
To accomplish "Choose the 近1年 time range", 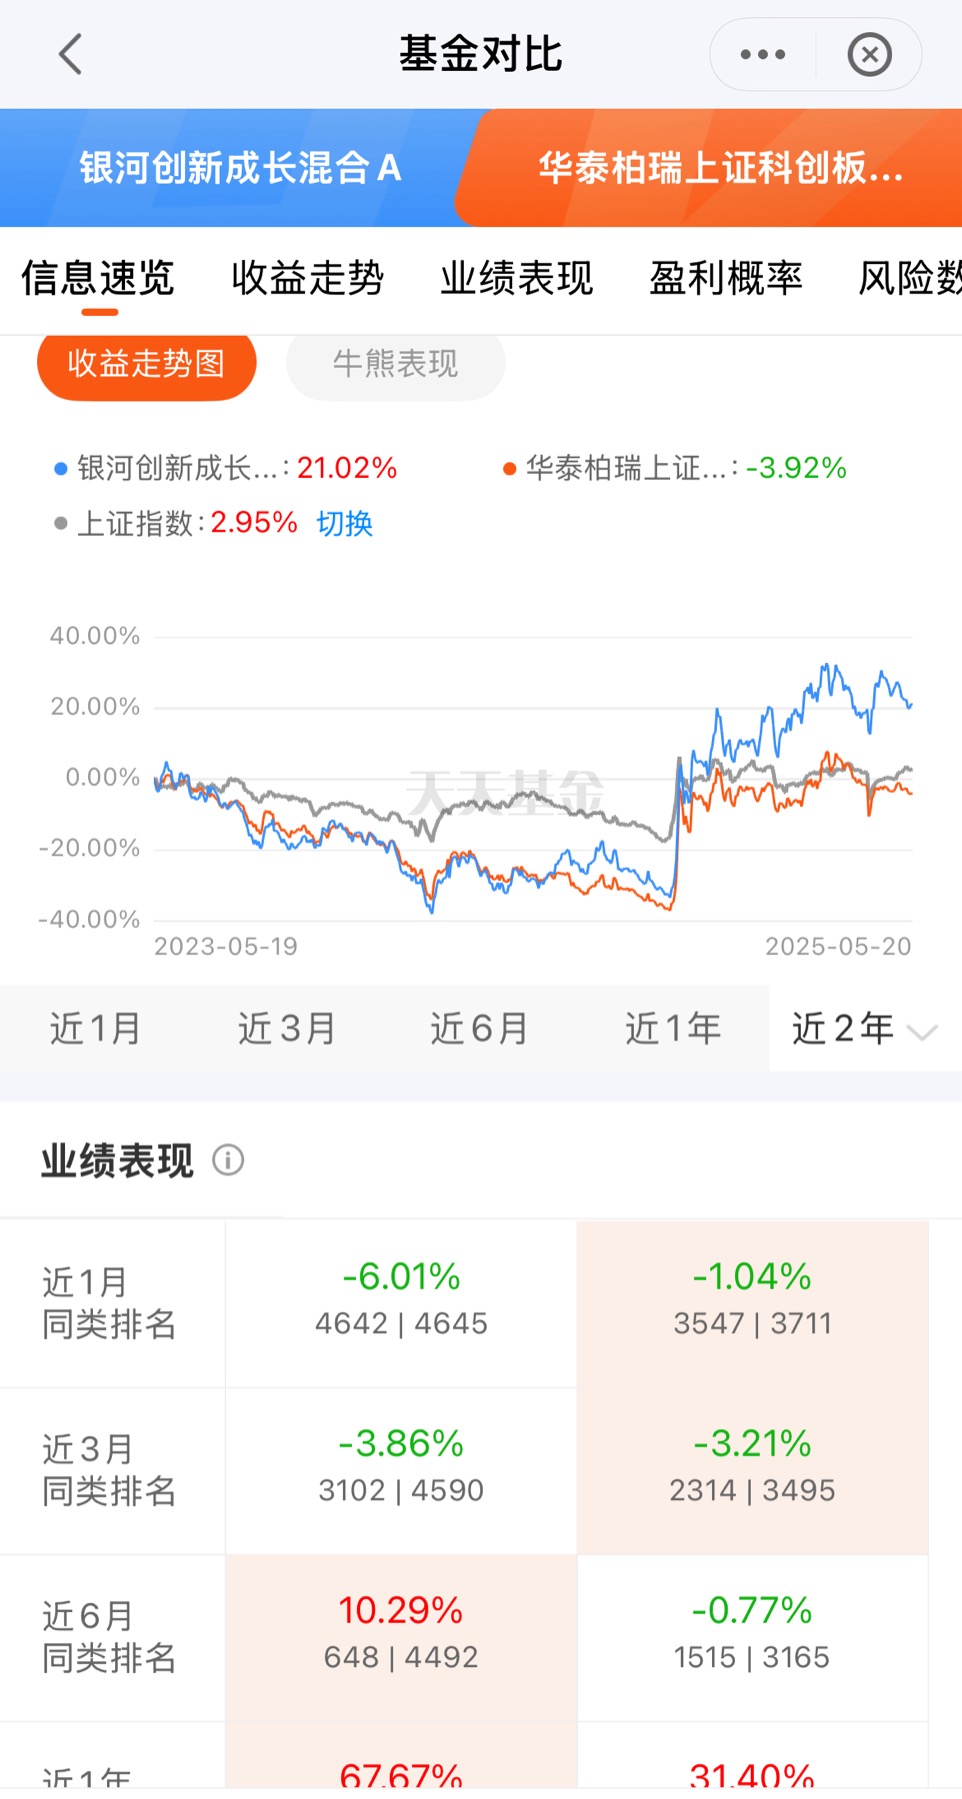I will click(673, 1028).
